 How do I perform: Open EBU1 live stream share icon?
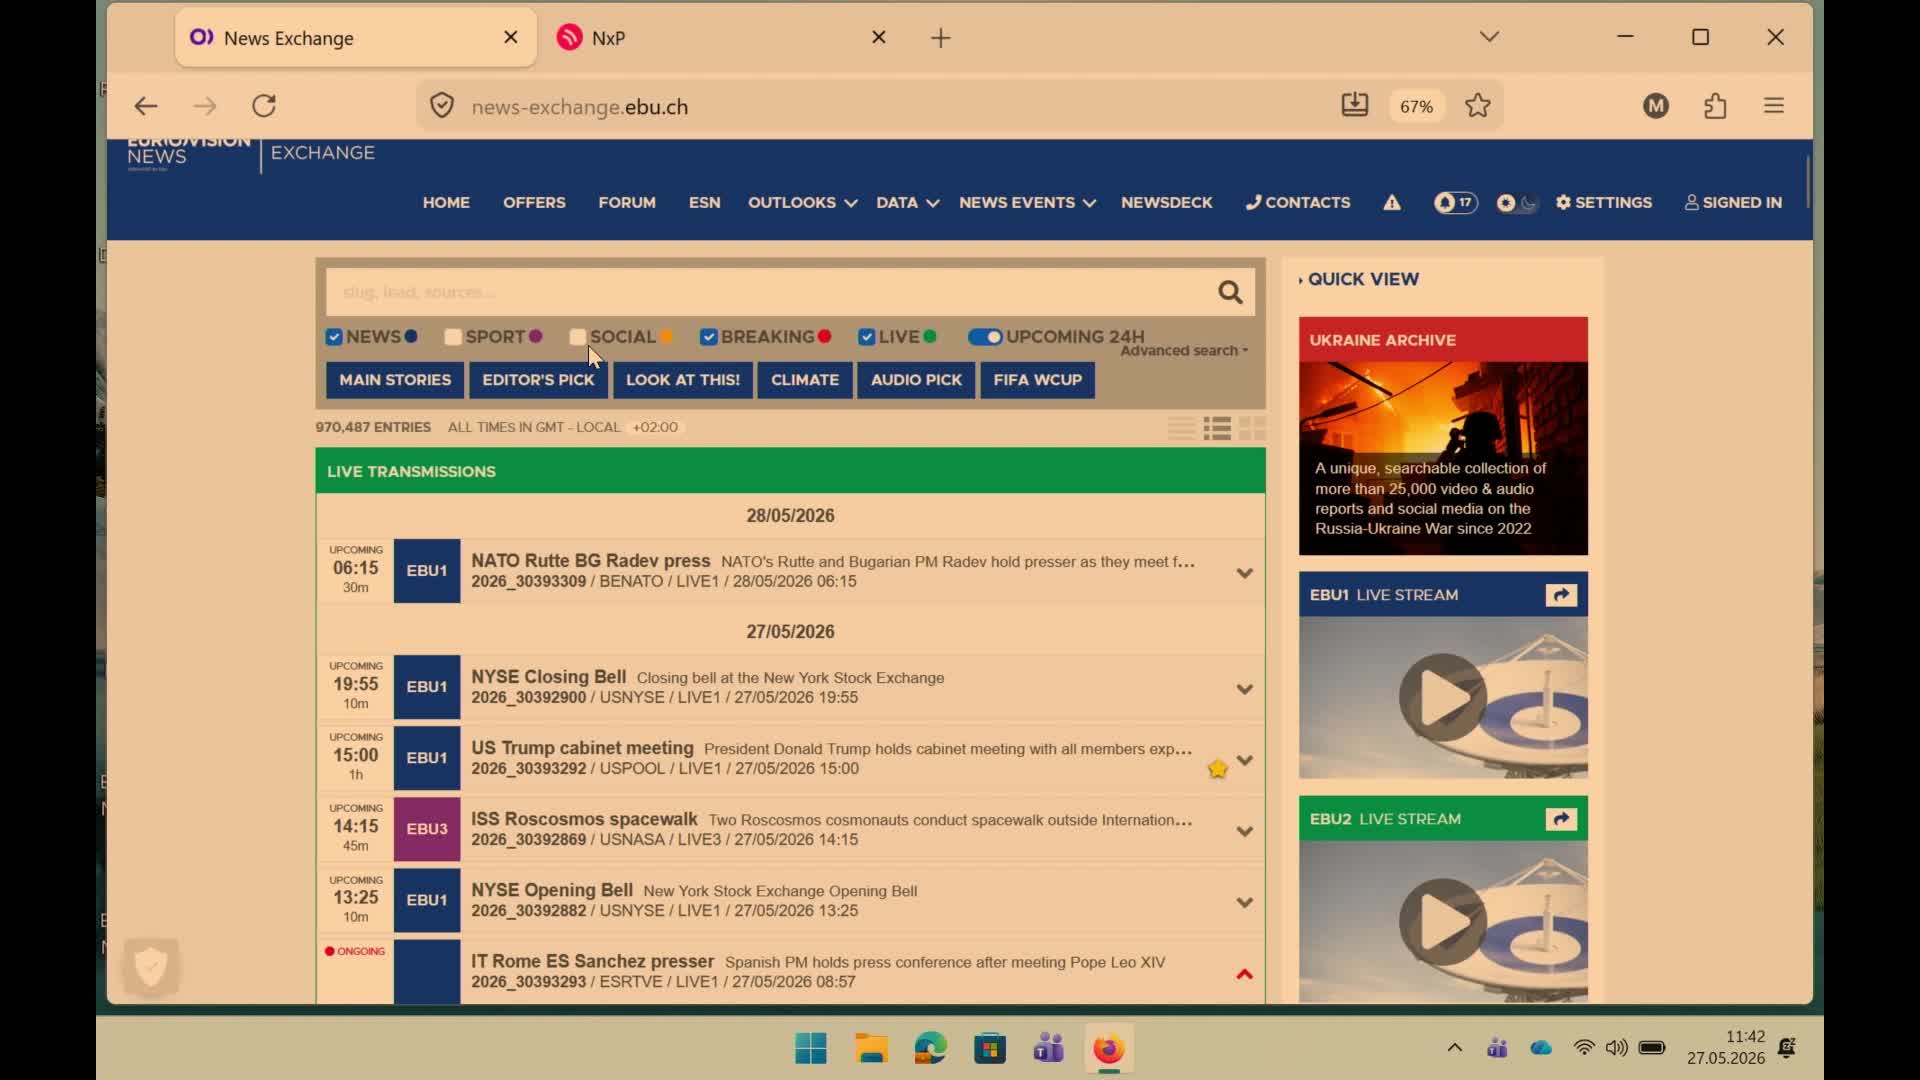(x=1561, y=596)
